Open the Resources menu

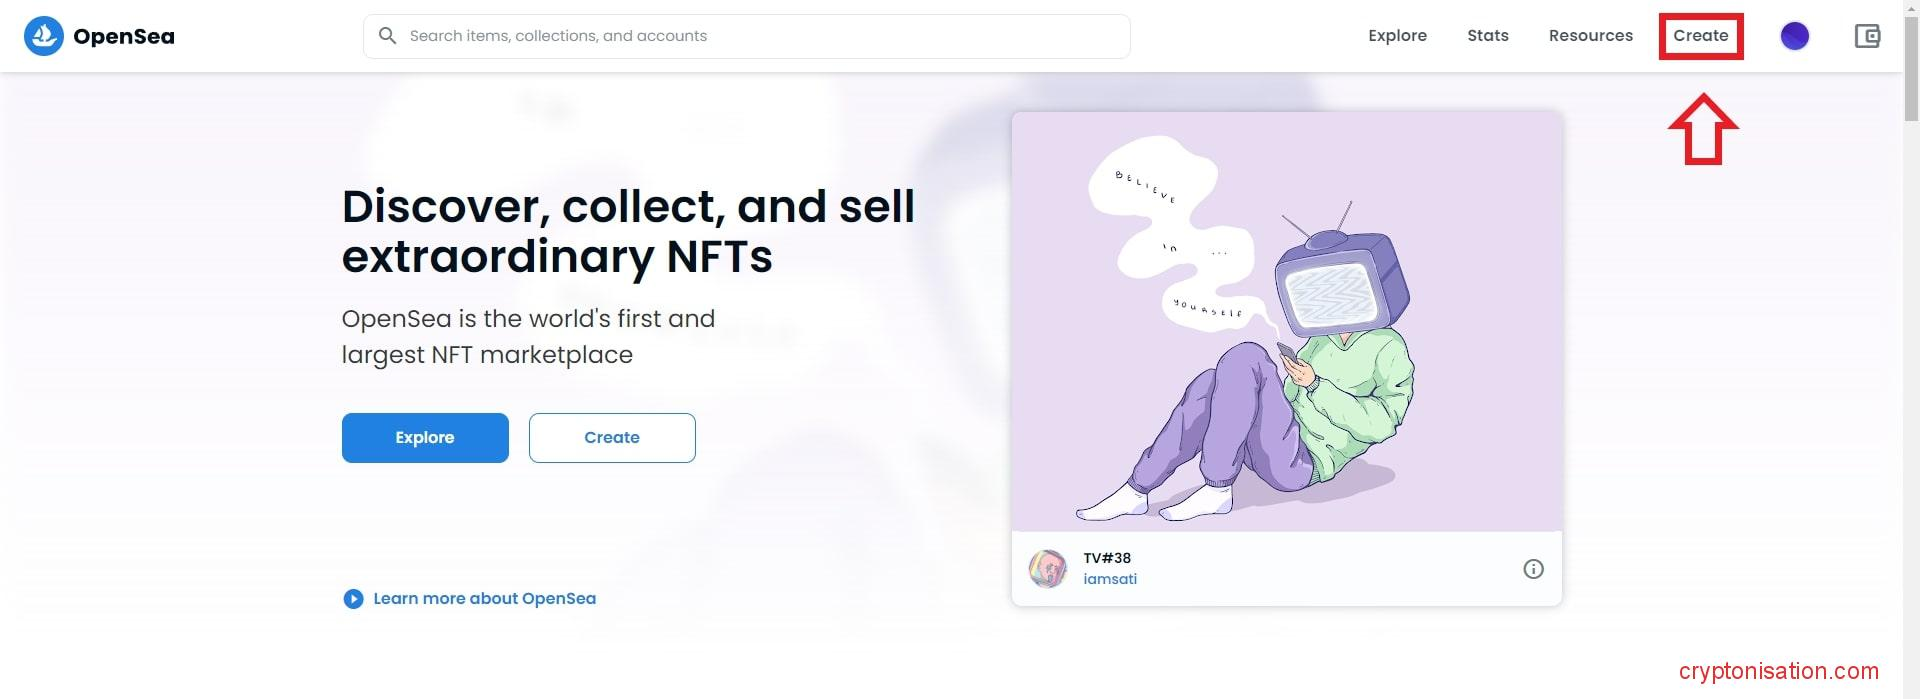[1590, 36]
